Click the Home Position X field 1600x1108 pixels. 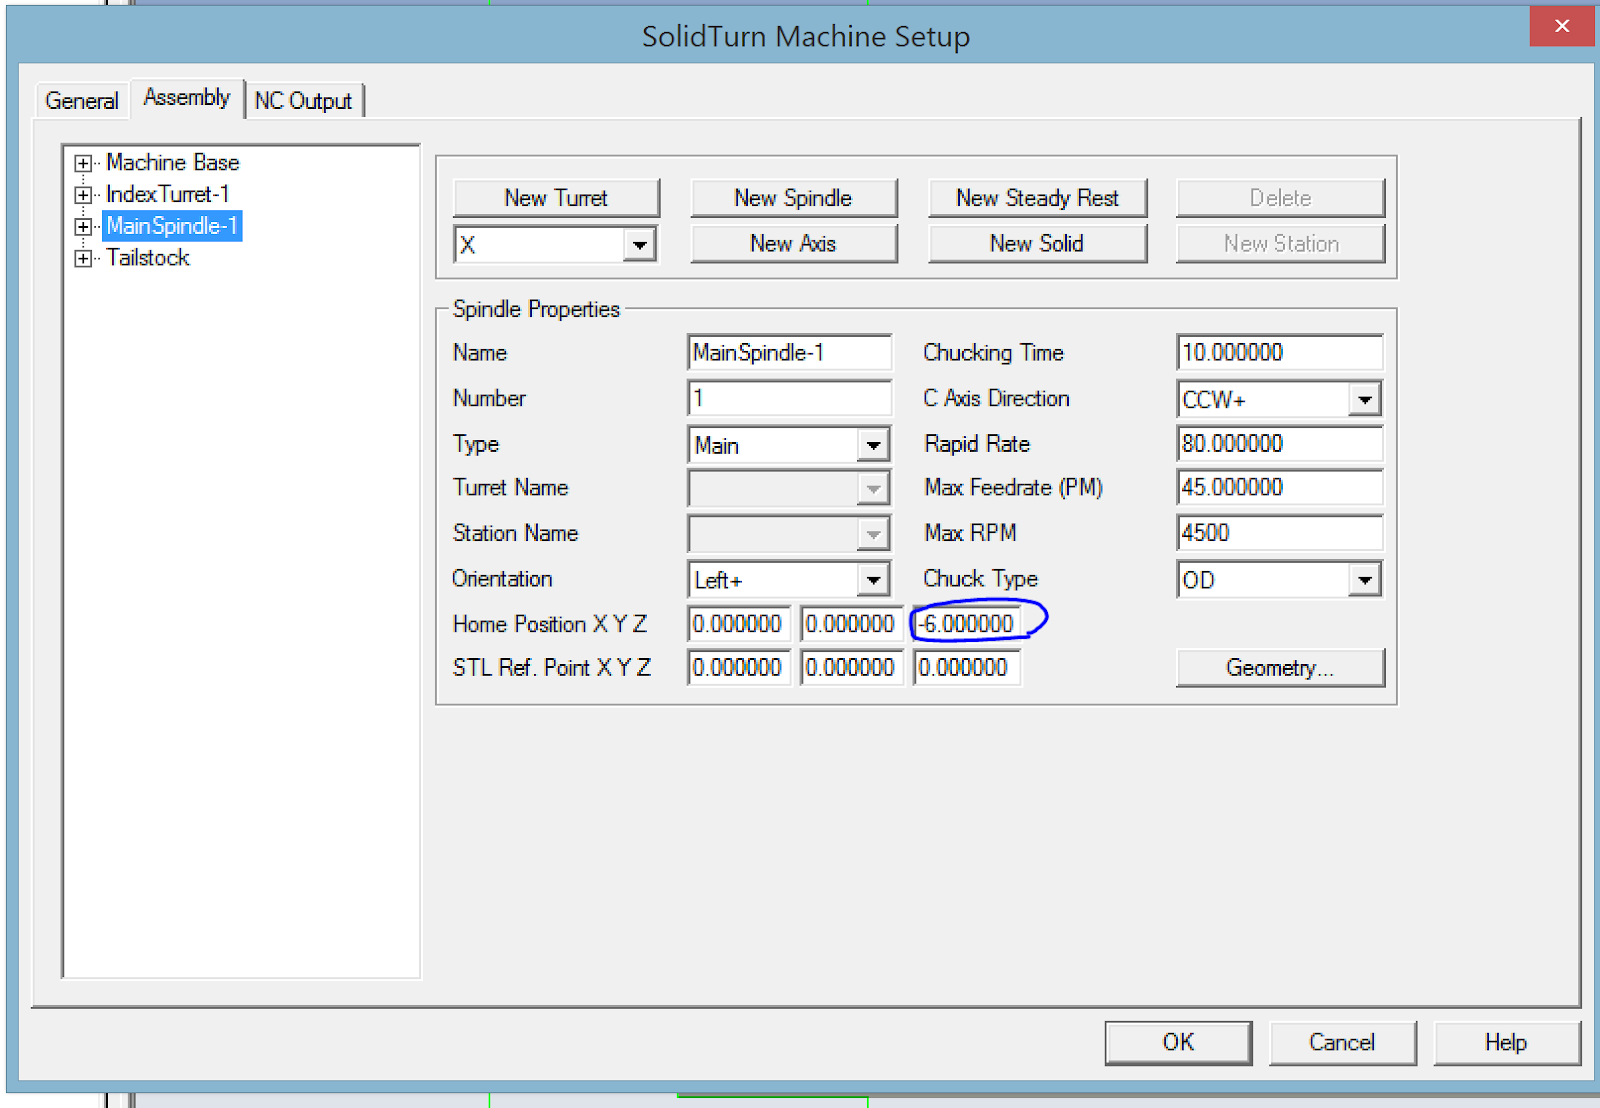(740, 624)
